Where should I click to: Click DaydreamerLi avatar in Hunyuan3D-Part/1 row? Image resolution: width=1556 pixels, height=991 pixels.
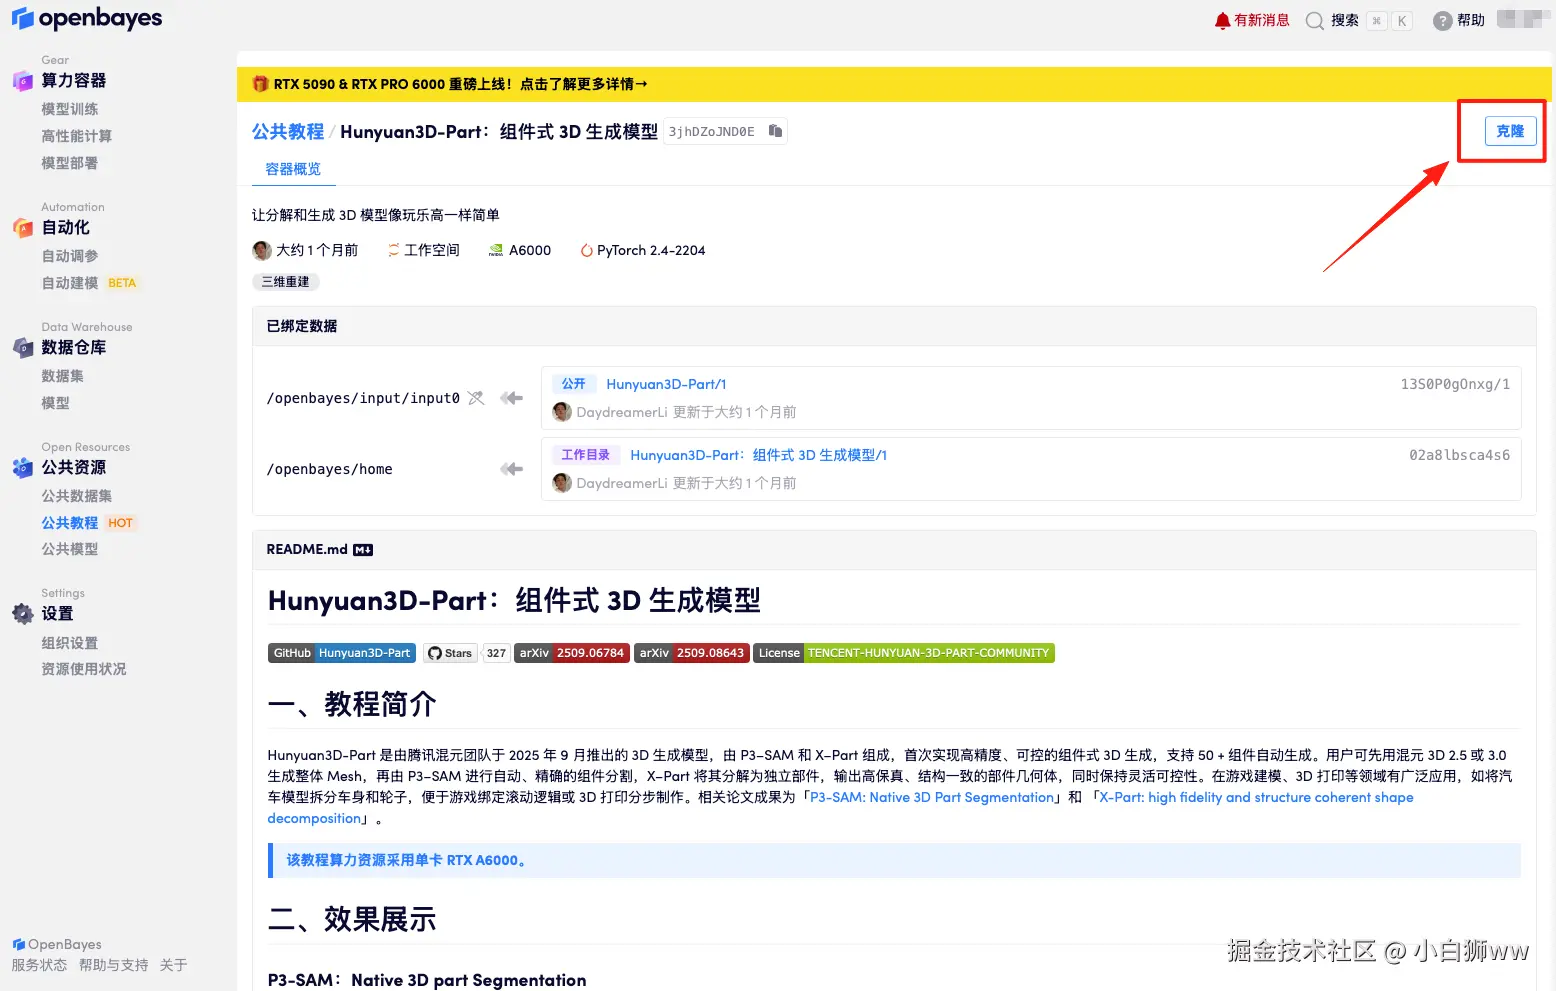pyautogui.click(x=562, y=412)
